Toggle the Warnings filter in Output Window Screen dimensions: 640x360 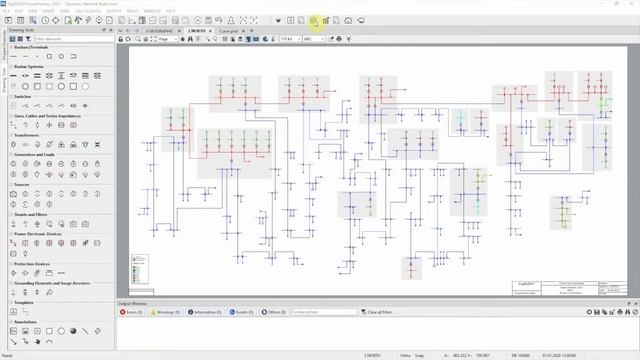(165, 312)
